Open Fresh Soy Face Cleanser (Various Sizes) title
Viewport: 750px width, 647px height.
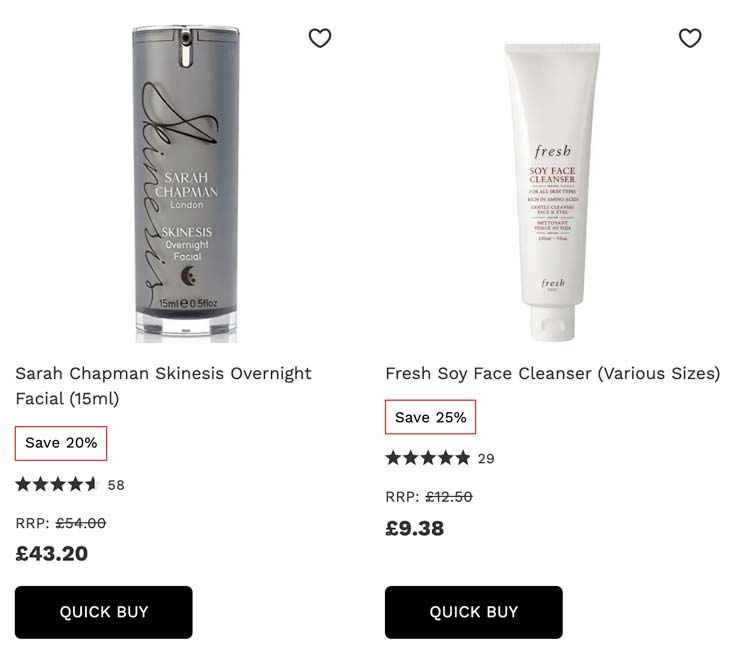552,373
